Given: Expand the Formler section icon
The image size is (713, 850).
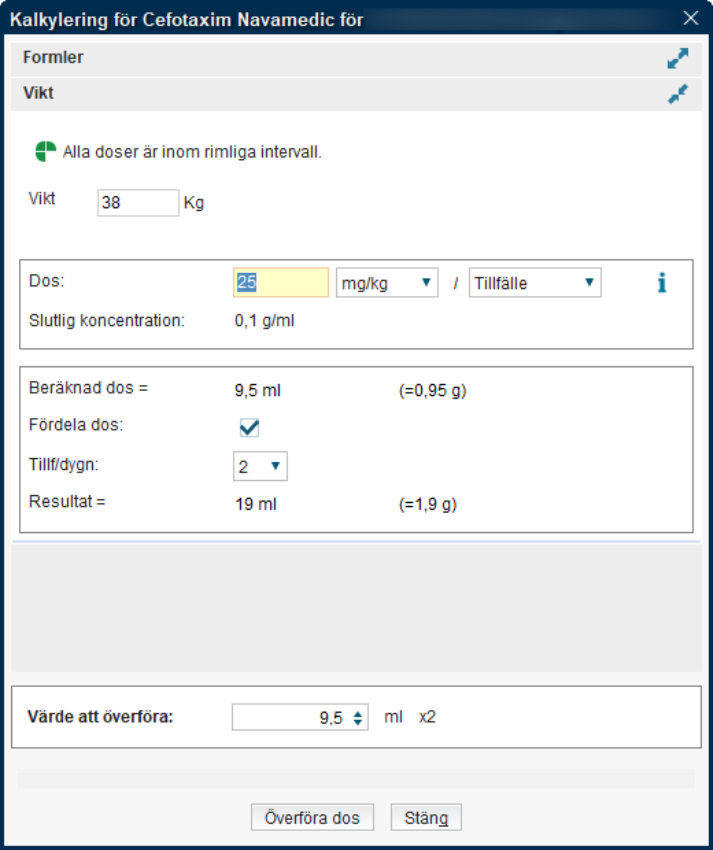Looking at the screenshot, I should (x=678, y=59).
